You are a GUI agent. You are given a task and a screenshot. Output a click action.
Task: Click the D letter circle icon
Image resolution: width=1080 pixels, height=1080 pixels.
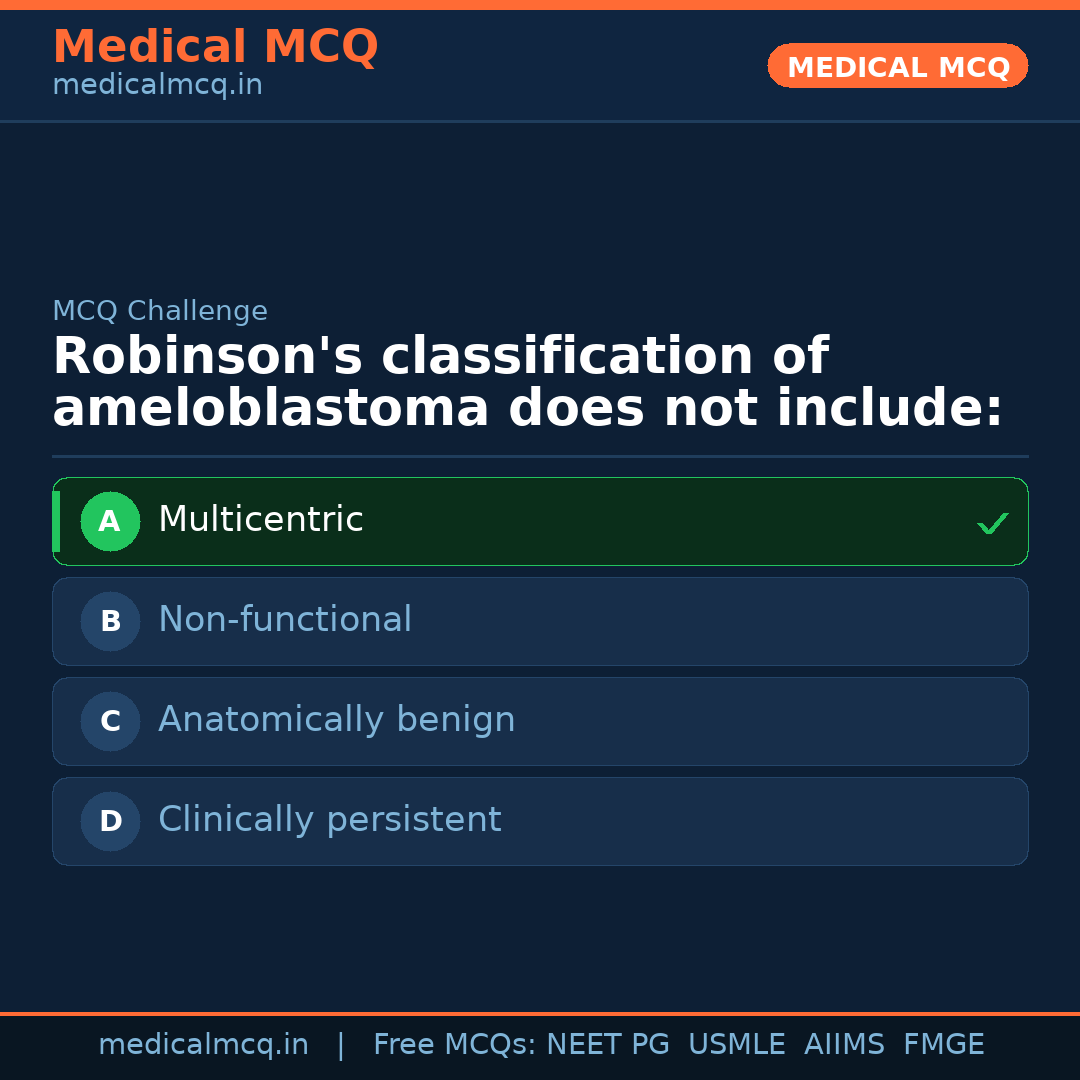click(110, 821)
